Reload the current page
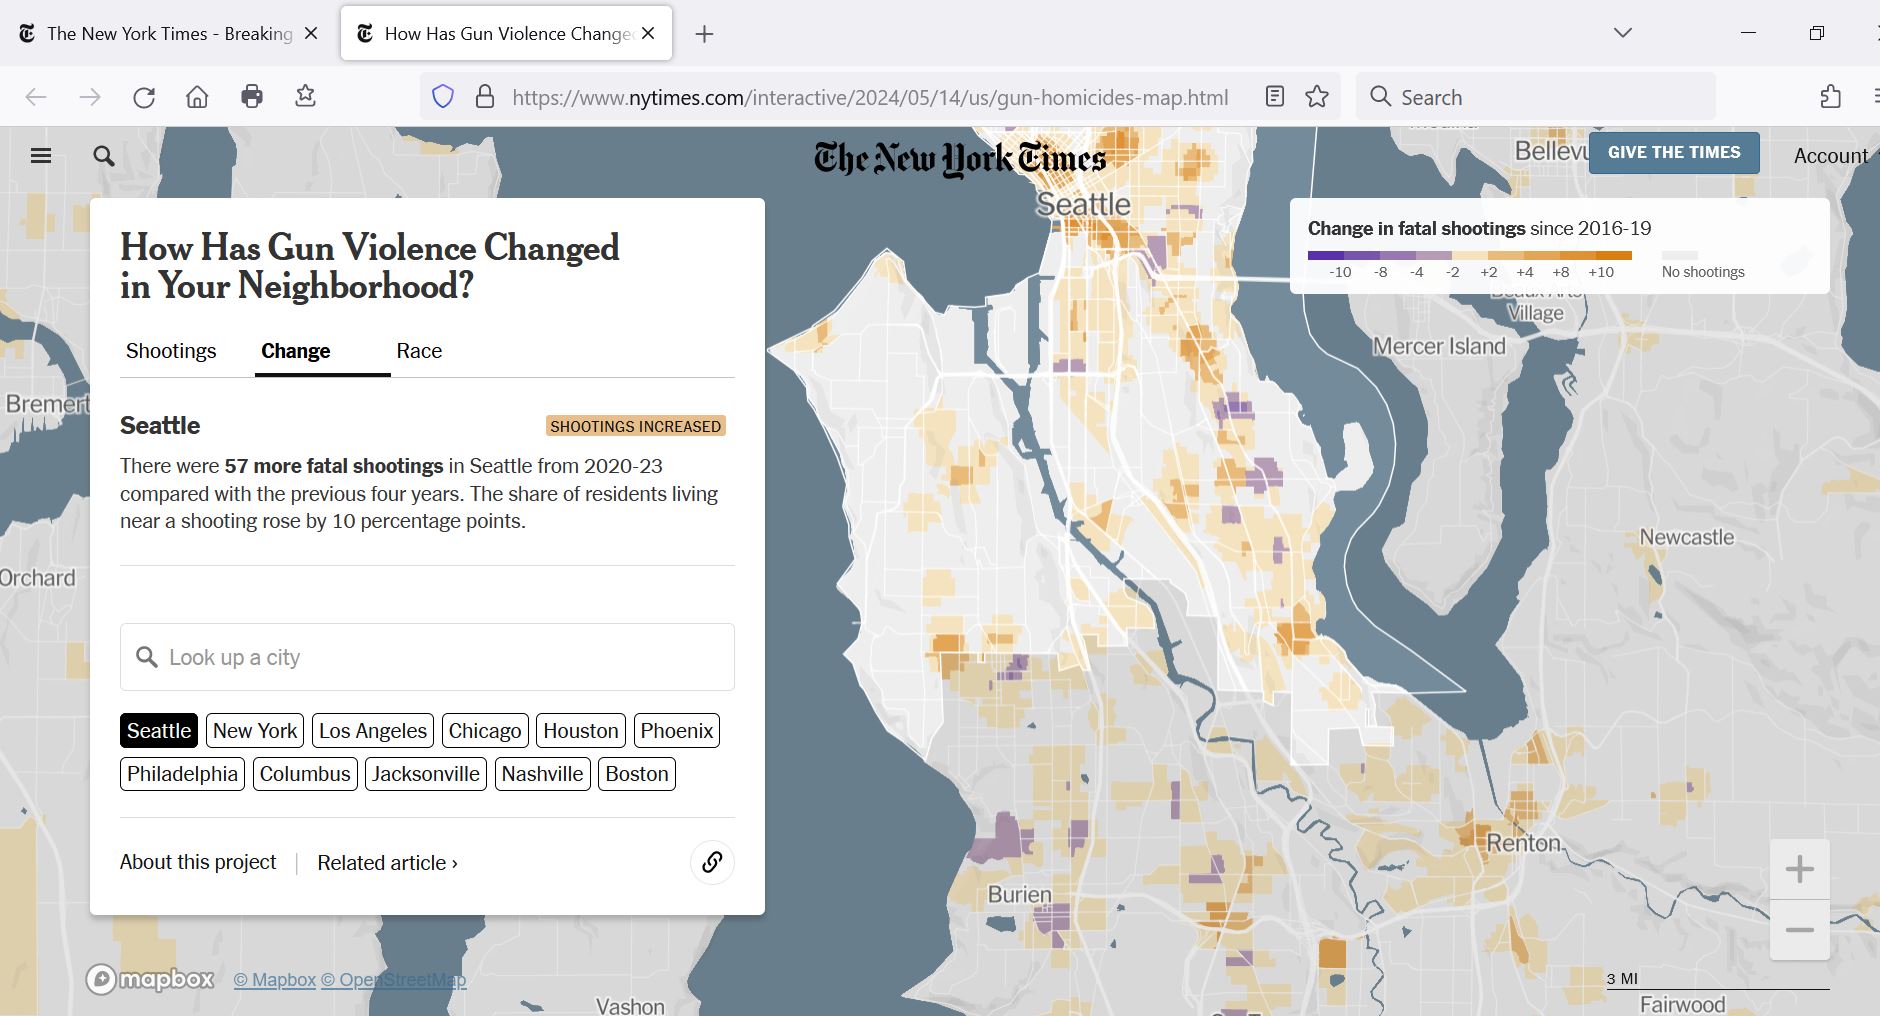 [144, 97]
